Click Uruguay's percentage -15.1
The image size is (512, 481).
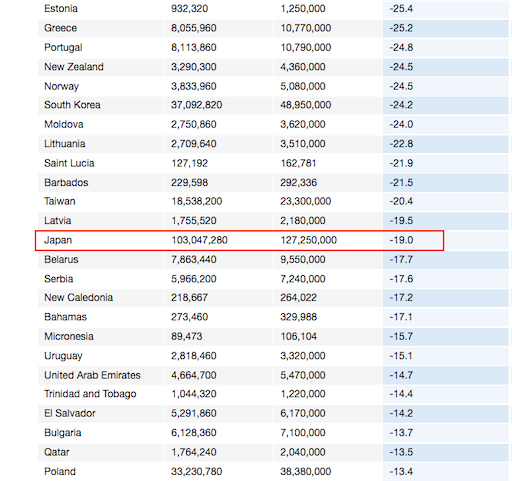401,356
